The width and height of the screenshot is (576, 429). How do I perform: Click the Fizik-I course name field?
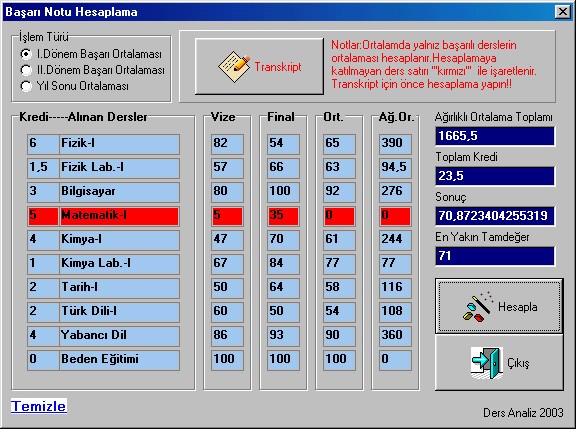pos(119,144)
